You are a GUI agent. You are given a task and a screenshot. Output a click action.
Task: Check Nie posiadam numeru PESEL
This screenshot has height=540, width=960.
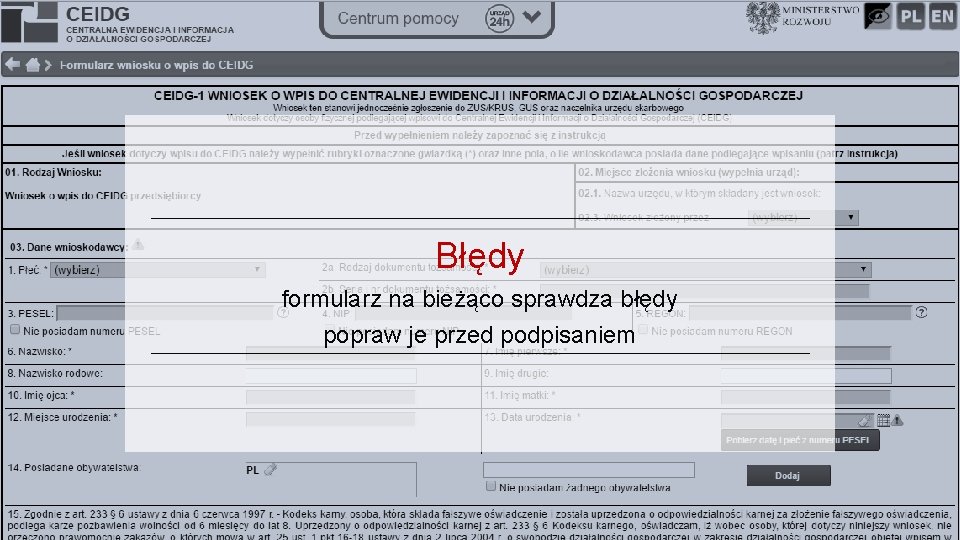click(15, 329)
